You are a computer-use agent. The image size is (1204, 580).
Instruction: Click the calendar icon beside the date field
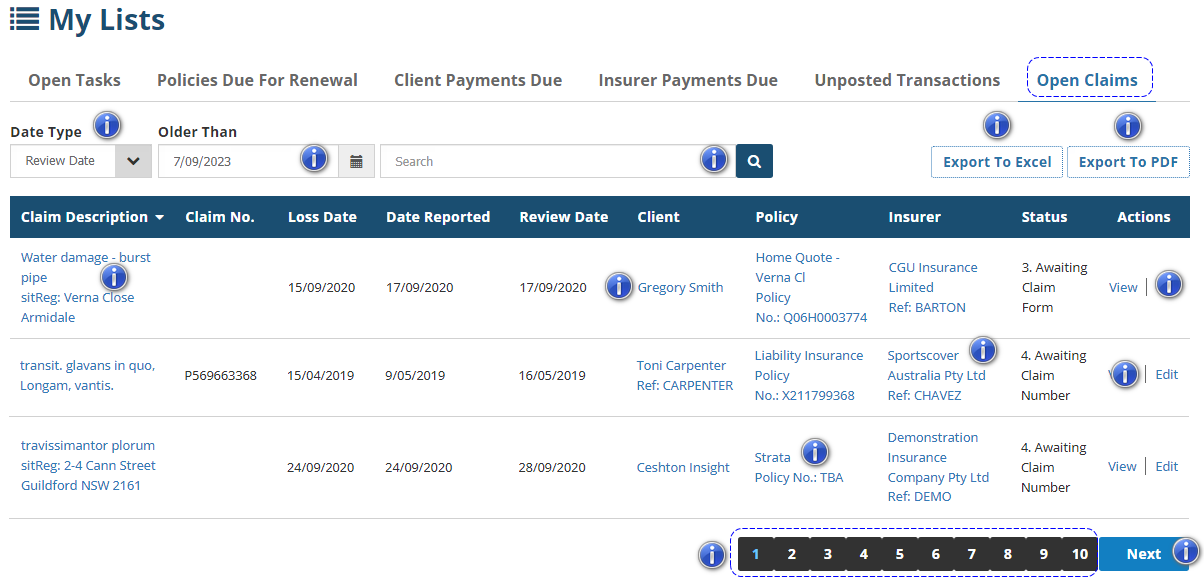356,161
